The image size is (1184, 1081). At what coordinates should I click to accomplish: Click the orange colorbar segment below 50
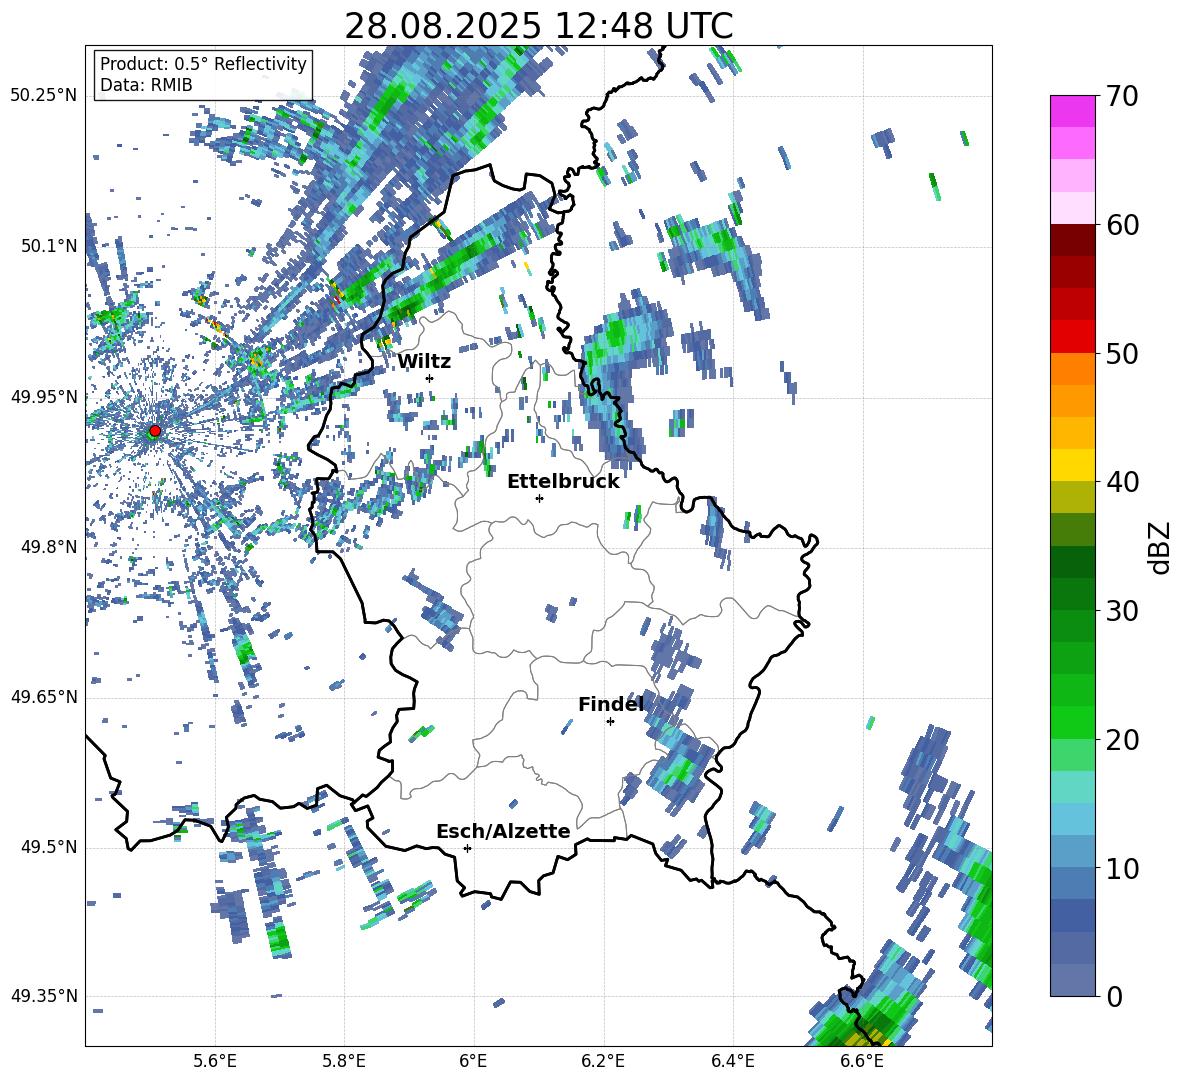[x=1072, y=369]
